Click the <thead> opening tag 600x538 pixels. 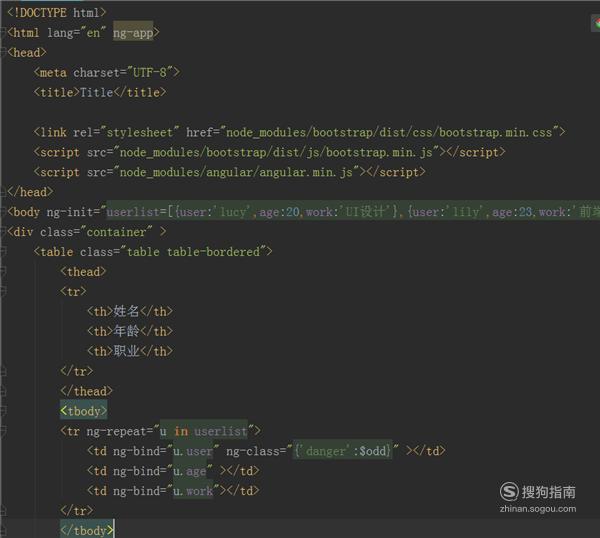pos(83,272)
